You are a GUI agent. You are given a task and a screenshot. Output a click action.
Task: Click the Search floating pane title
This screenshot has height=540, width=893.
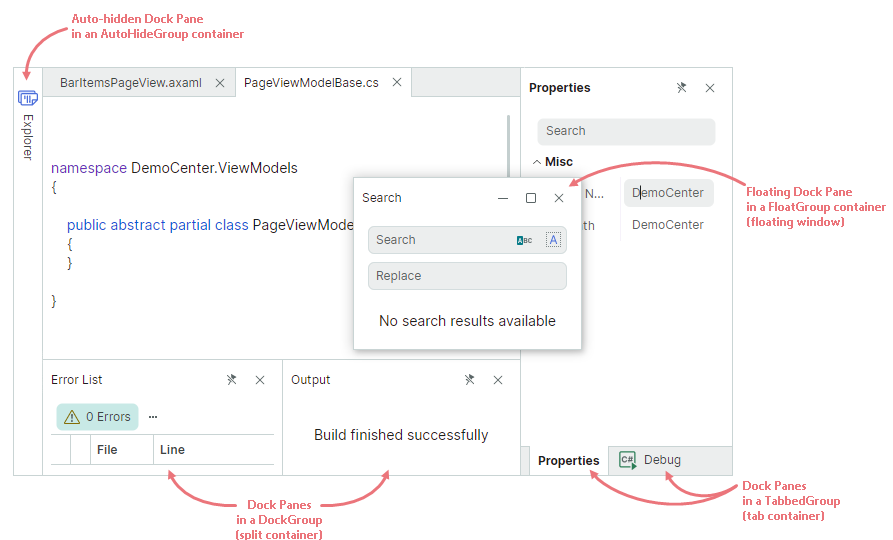click(x=382, y=198)
